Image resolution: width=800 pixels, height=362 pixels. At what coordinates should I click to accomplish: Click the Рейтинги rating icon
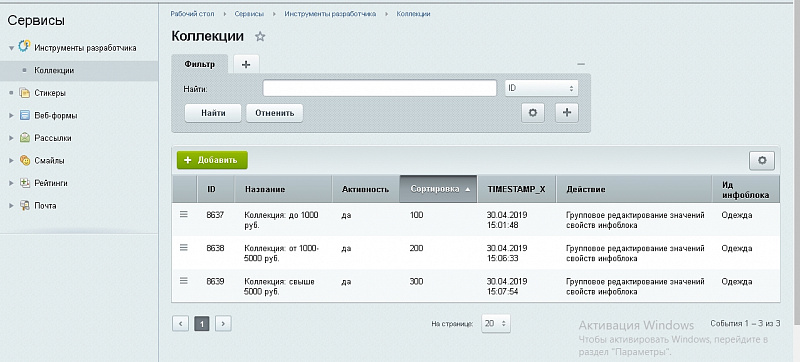[x=24, y=183]
